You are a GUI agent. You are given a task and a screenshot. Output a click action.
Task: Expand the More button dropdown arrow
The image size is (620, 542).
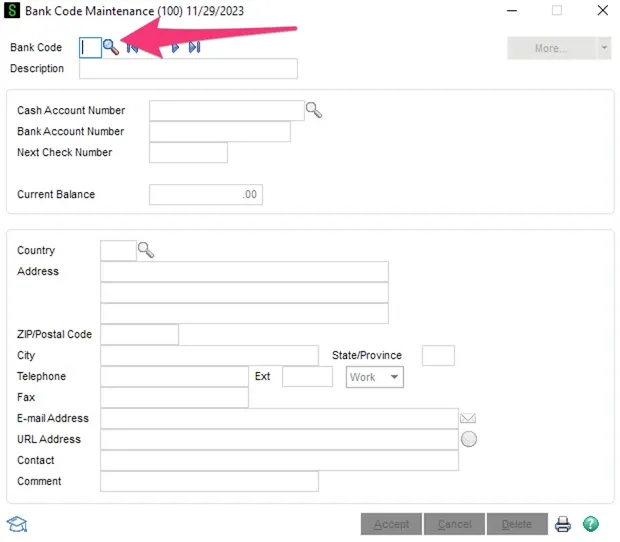604,48
